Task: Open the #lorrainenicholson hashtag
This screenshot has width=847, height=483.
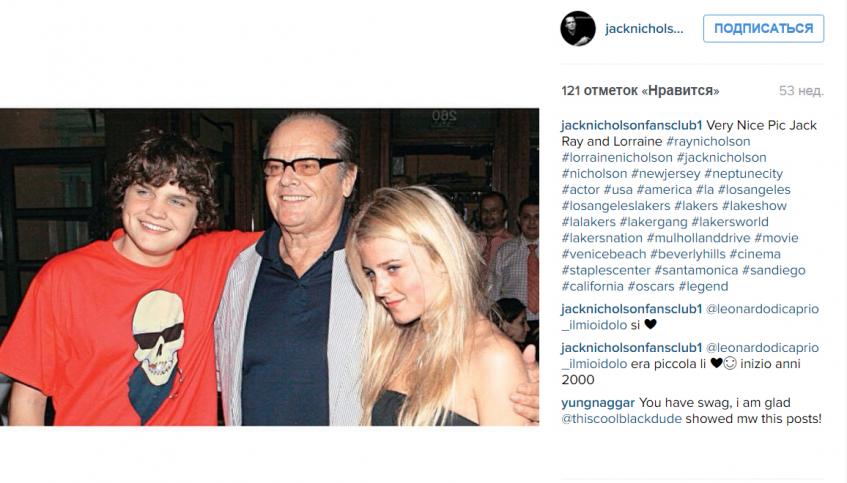Action: click(x=617, y=158)
